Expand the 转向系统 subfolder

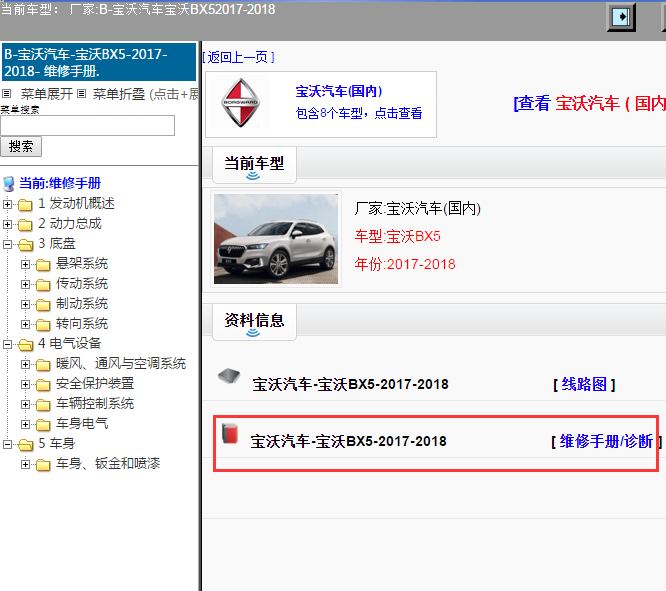pos(25,324)
